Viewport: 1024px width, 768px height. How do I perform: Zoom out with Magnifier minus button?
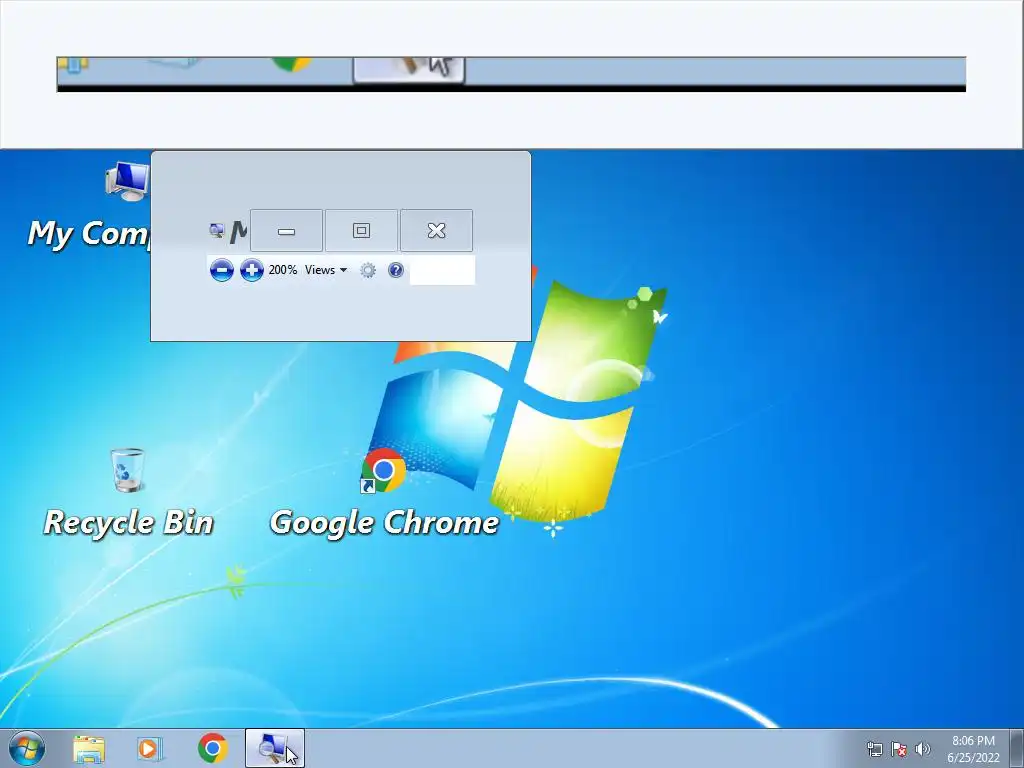221,270
